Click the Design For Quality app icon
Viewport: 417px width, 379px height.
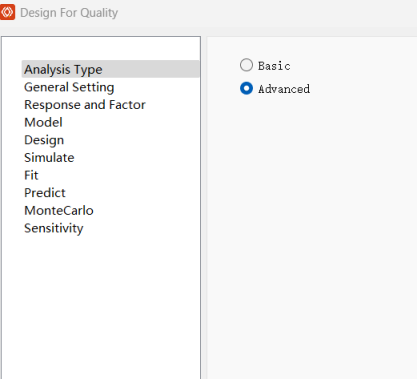[x=7, y=12]
